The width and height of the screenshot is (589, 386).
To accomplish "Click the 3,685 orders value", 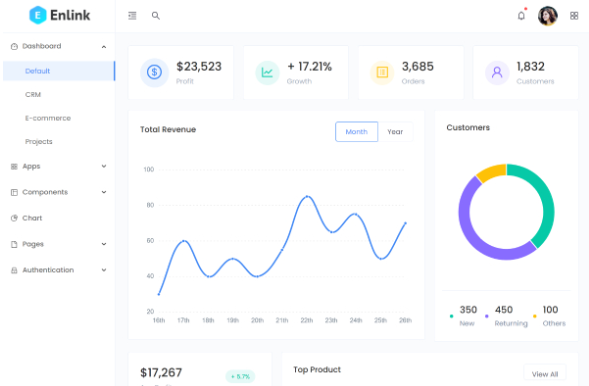I will coord(418,66).
